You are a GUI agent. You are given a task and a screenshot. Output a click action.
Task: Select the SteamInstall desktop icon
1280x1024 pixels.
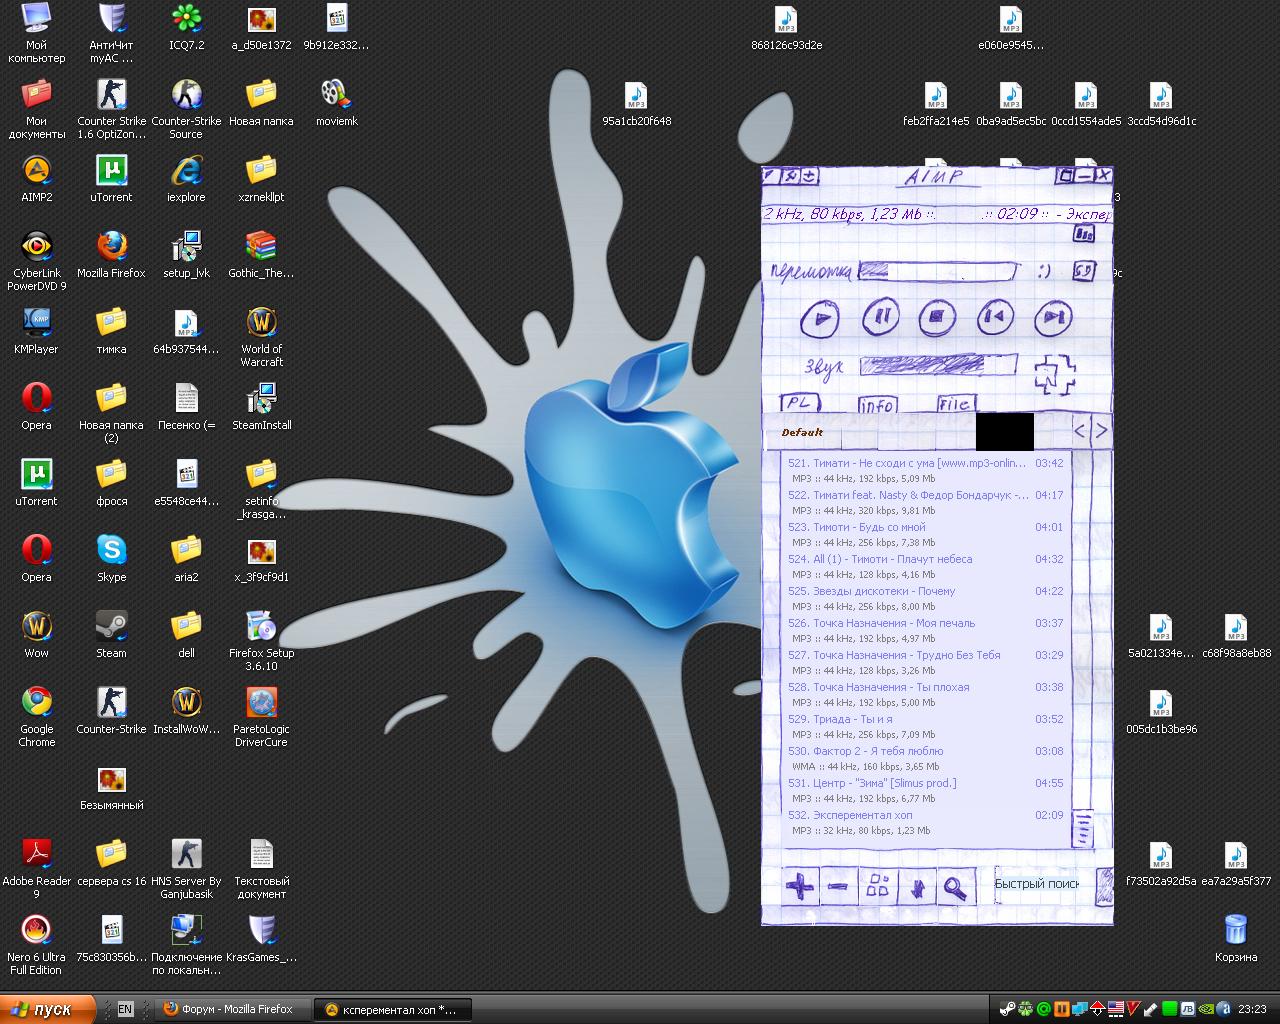pyautogui.click(x=261, y=407)
